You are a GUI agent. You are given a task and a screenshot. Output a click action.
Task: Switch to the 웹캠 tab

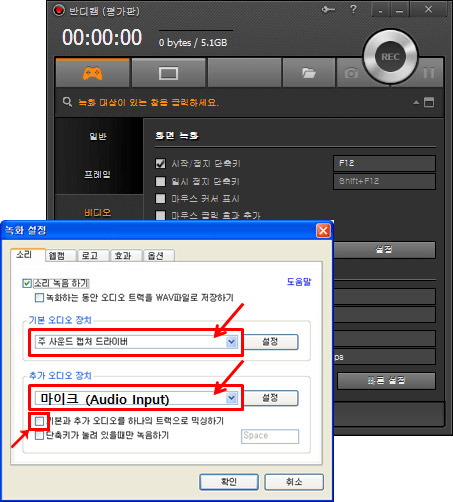pyautogui.click(x=60, y=256)
